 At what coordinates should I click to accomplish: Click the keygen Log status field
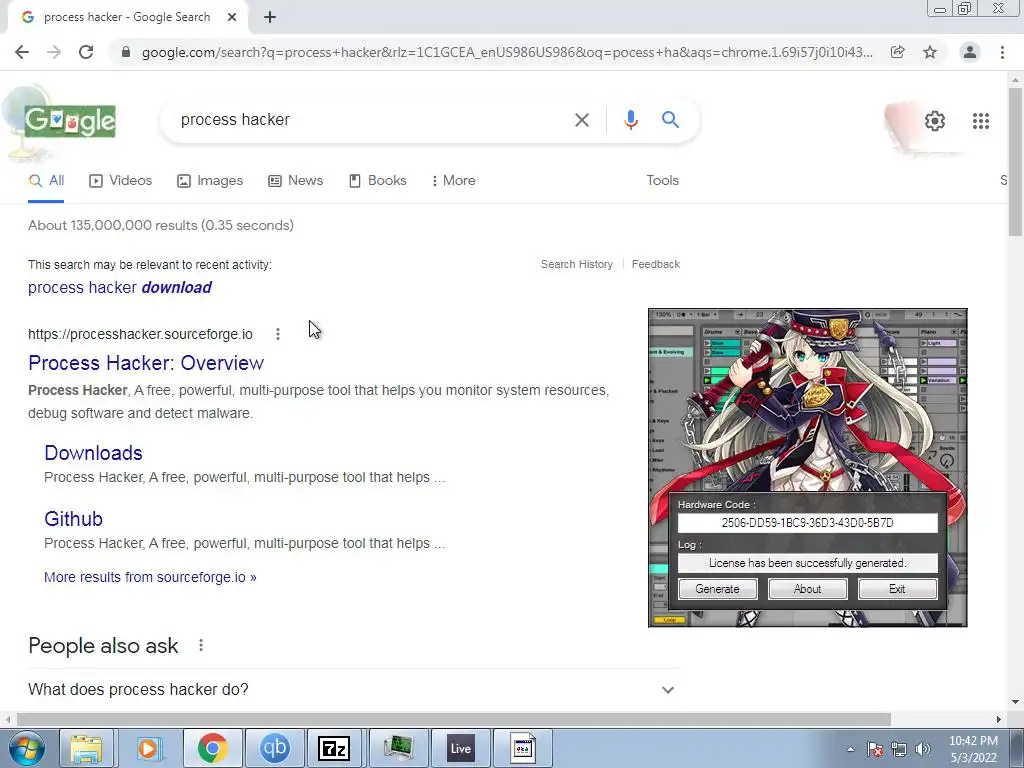click(807, 563)
